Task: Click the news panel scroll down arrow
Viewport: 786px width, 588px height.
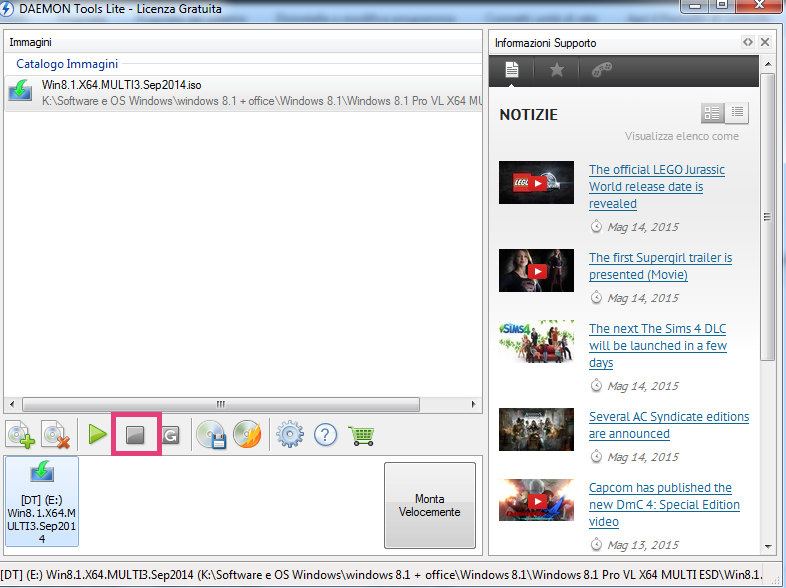Action: (x=767, y=547)
